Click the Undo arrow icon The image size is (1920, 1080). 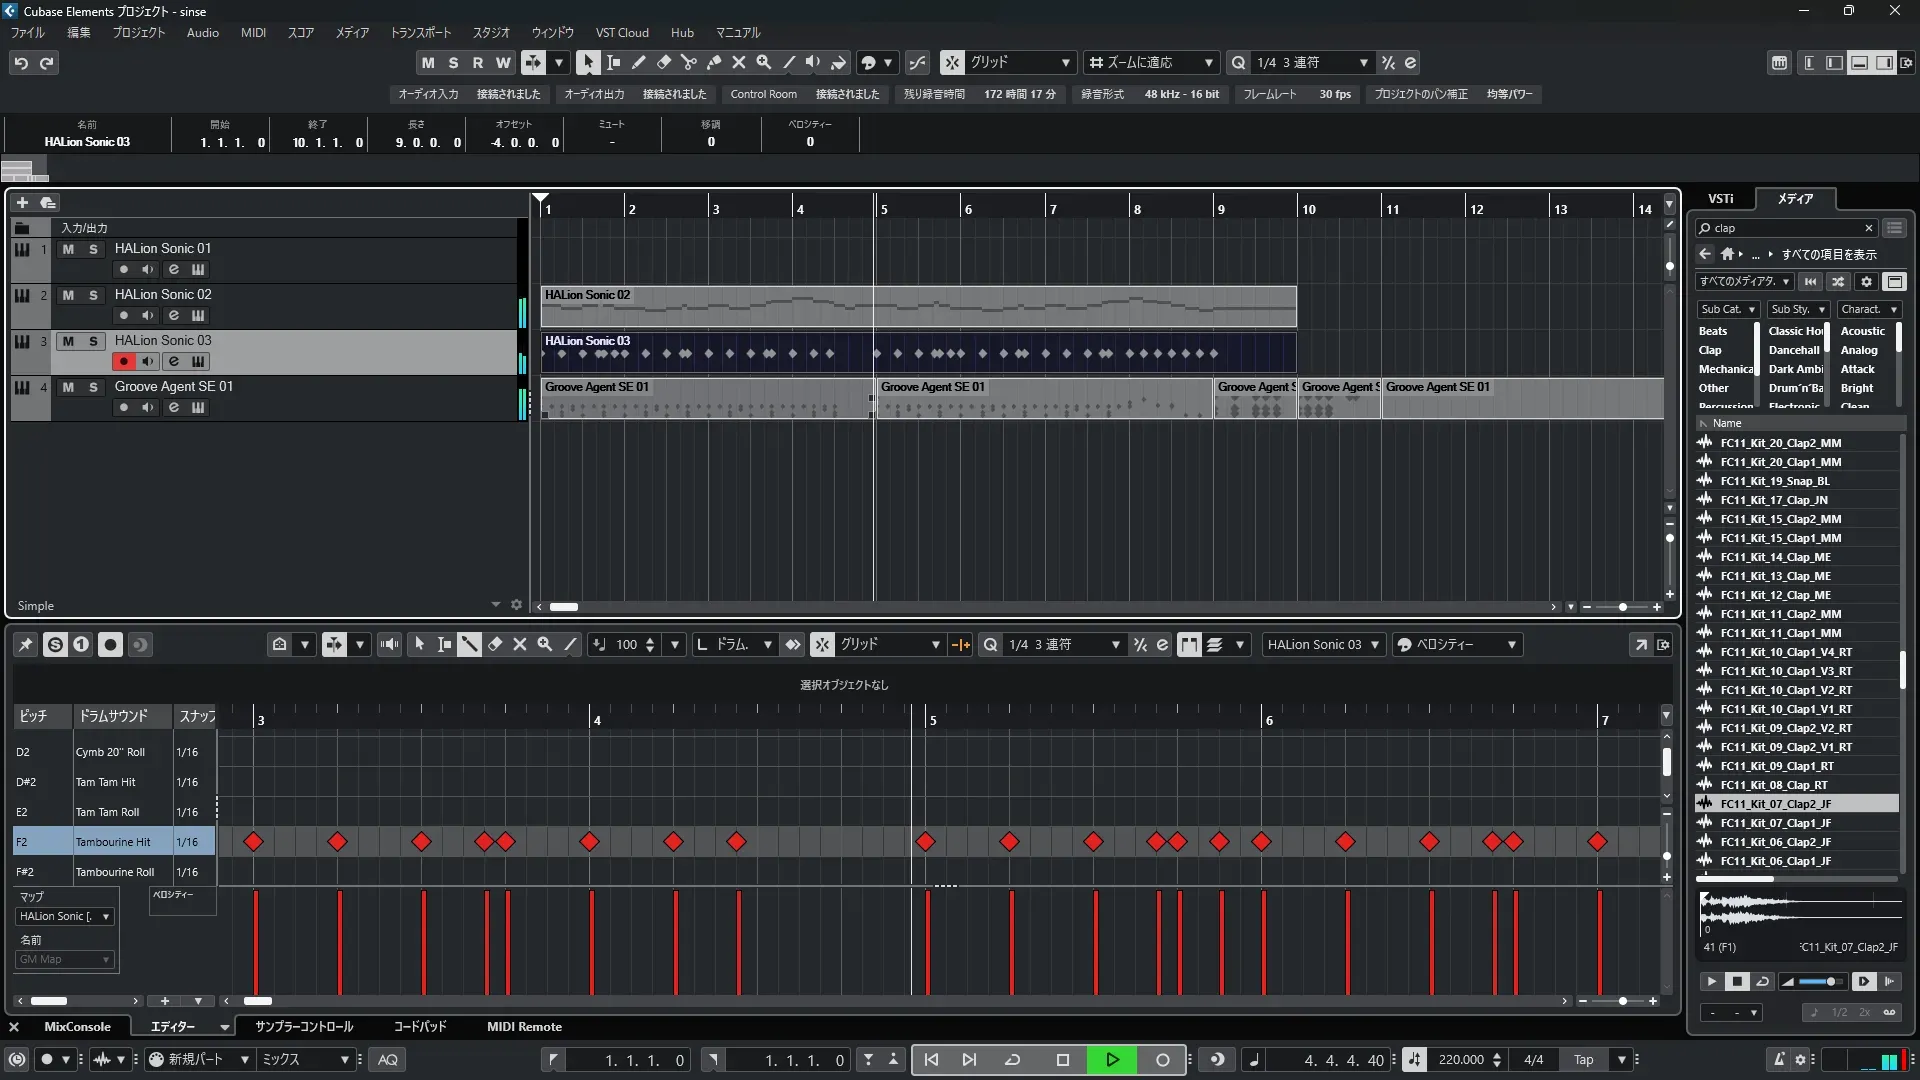tap(21, 63)
